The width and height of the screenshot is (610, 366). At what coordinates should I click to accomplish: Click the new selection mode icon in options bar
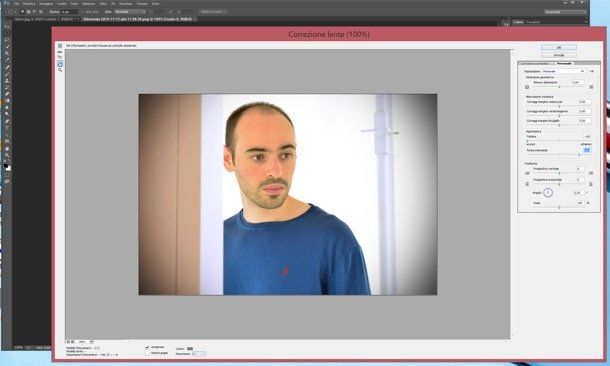tap(22, 12)
